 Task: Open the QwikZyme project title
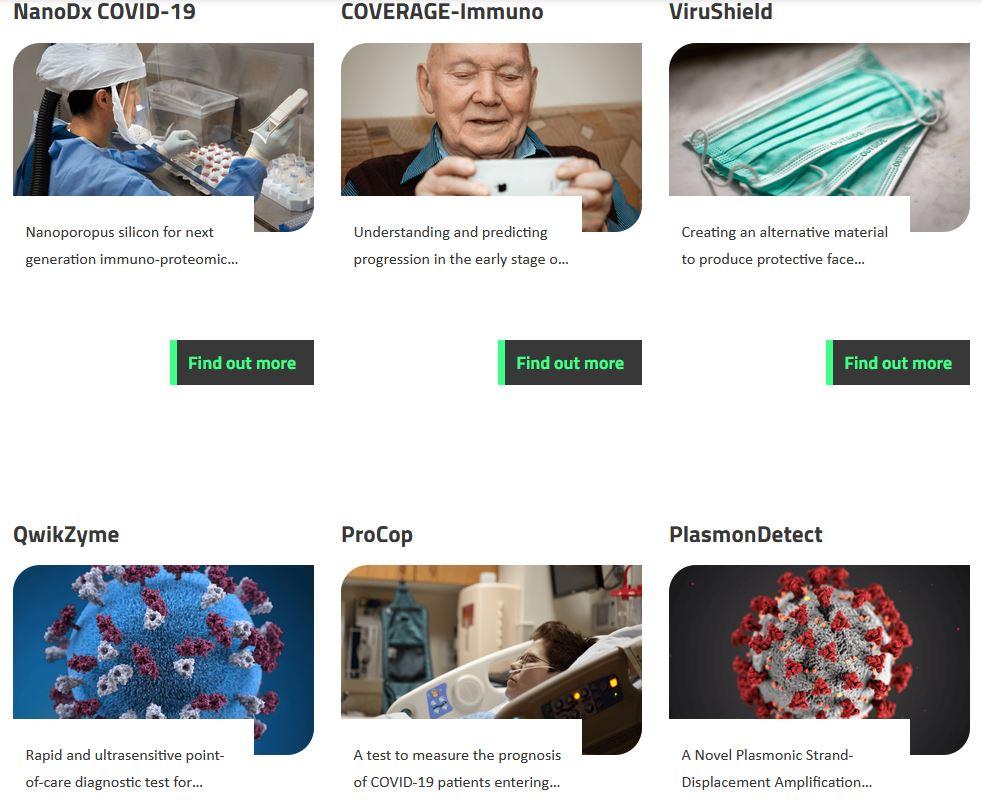(x=66, y=535)
